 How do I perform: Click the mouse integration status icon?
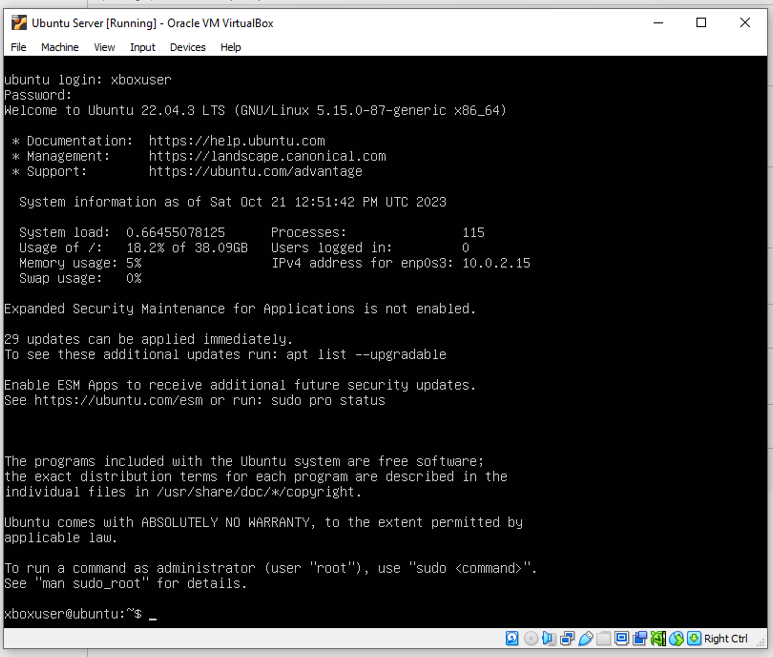click(676, 638)
